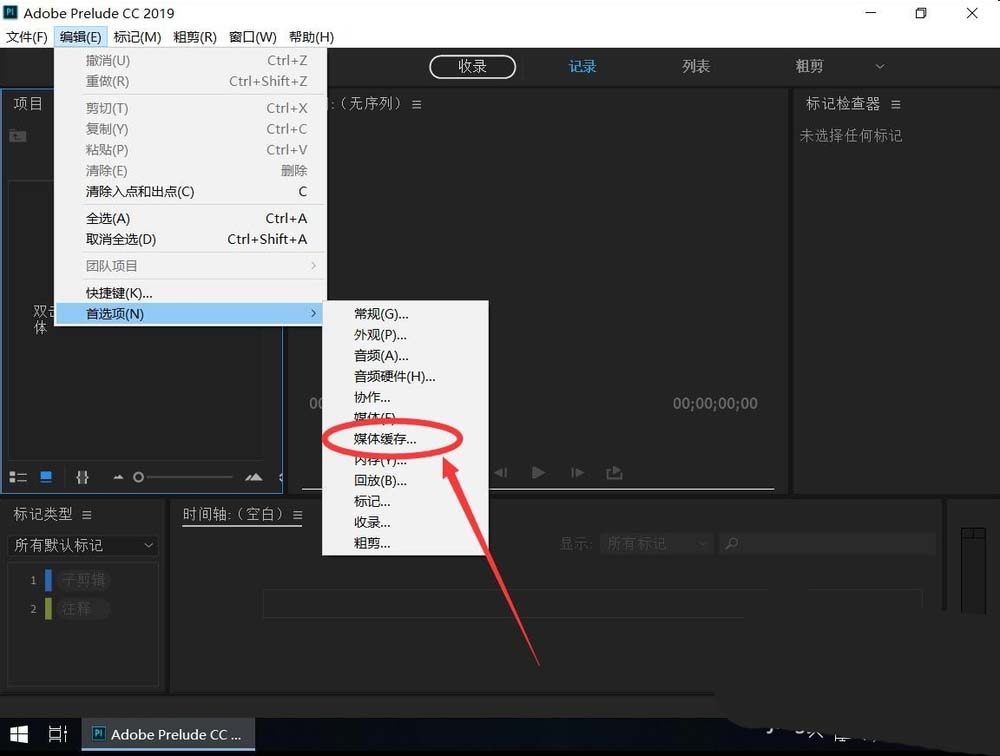Click the new bin folder icon
The height and width of the screenshot is (756, 1000).
click(18, 135)
